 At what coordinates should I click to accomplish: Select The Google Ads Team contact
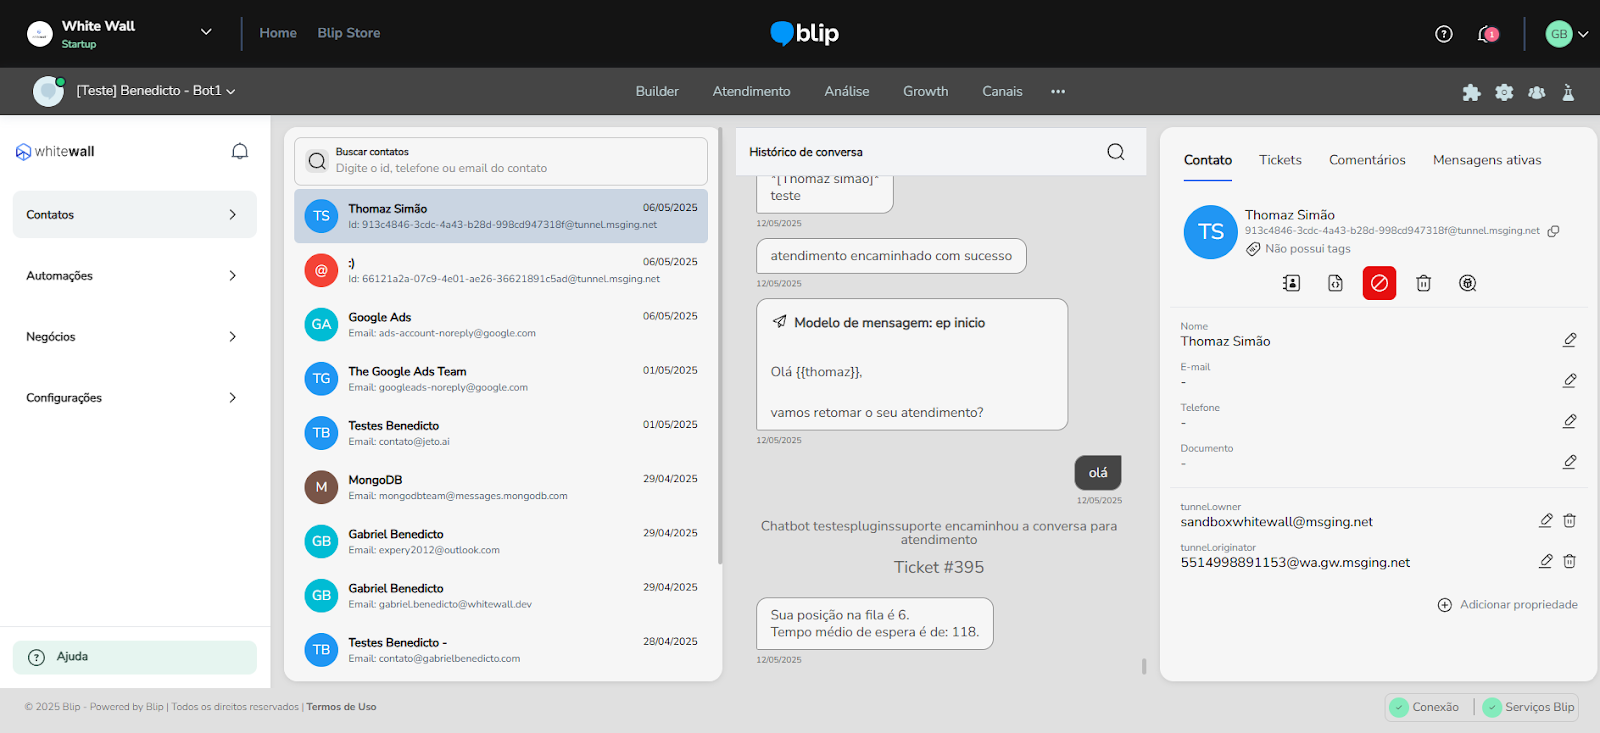click(501, 378)
